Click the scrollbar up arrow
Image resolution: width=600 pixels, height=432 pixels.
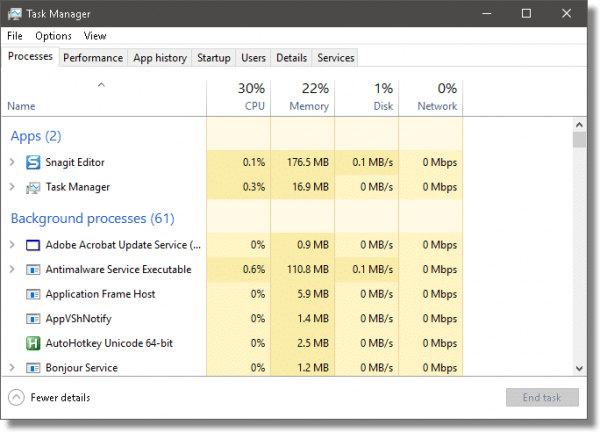579,125
